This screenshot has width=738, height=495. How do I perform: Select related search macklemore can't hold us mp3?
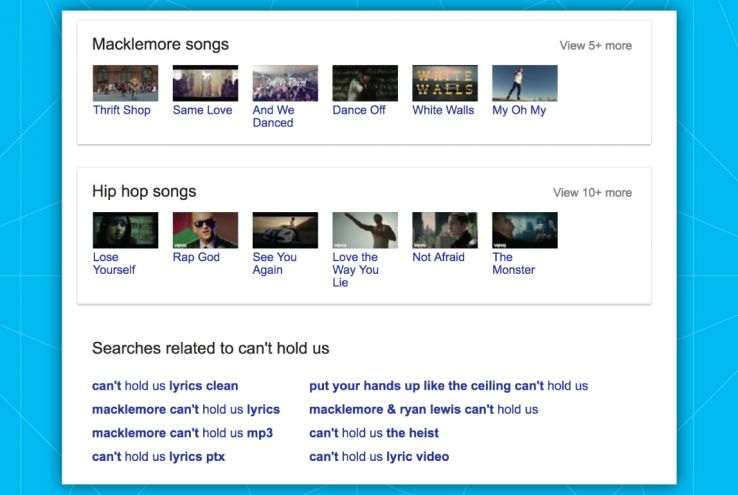tap(182, 433)
